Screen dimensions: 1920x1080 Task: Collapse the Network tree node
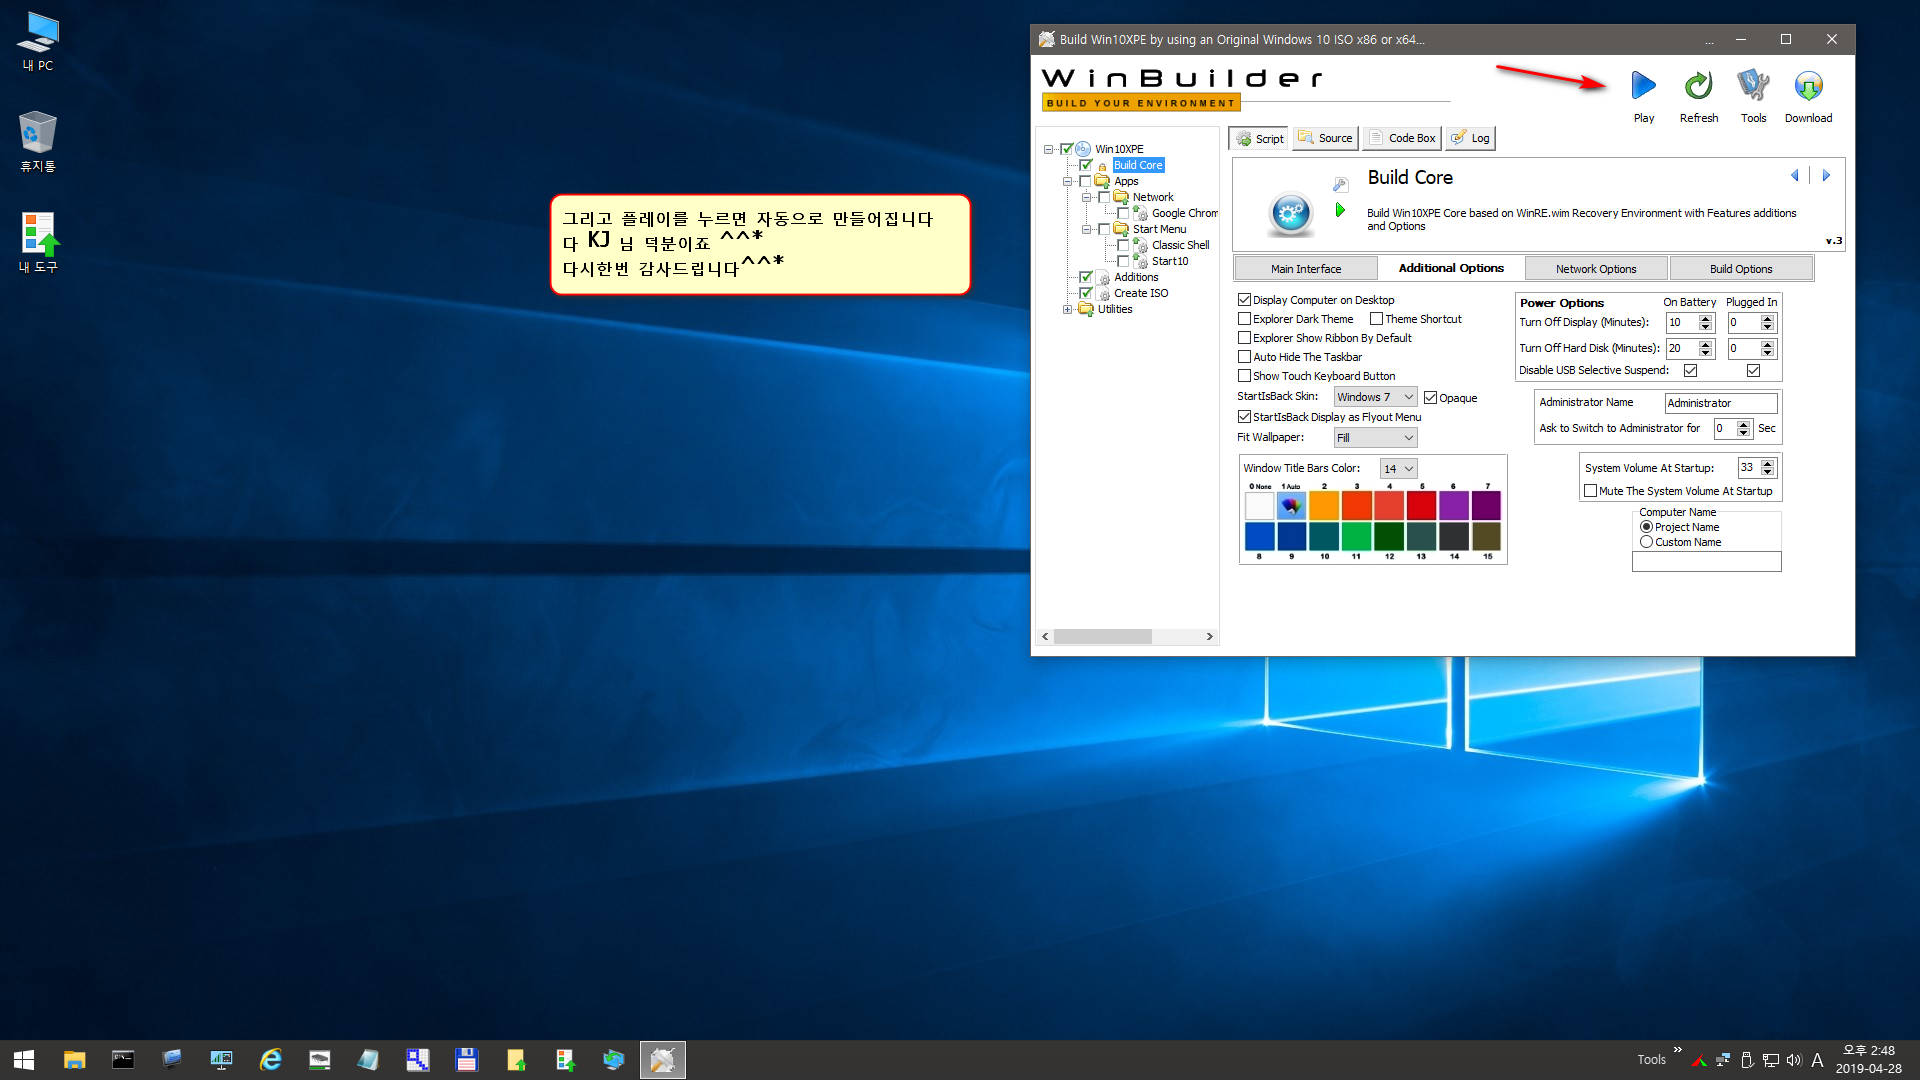tap(1086, 197)
